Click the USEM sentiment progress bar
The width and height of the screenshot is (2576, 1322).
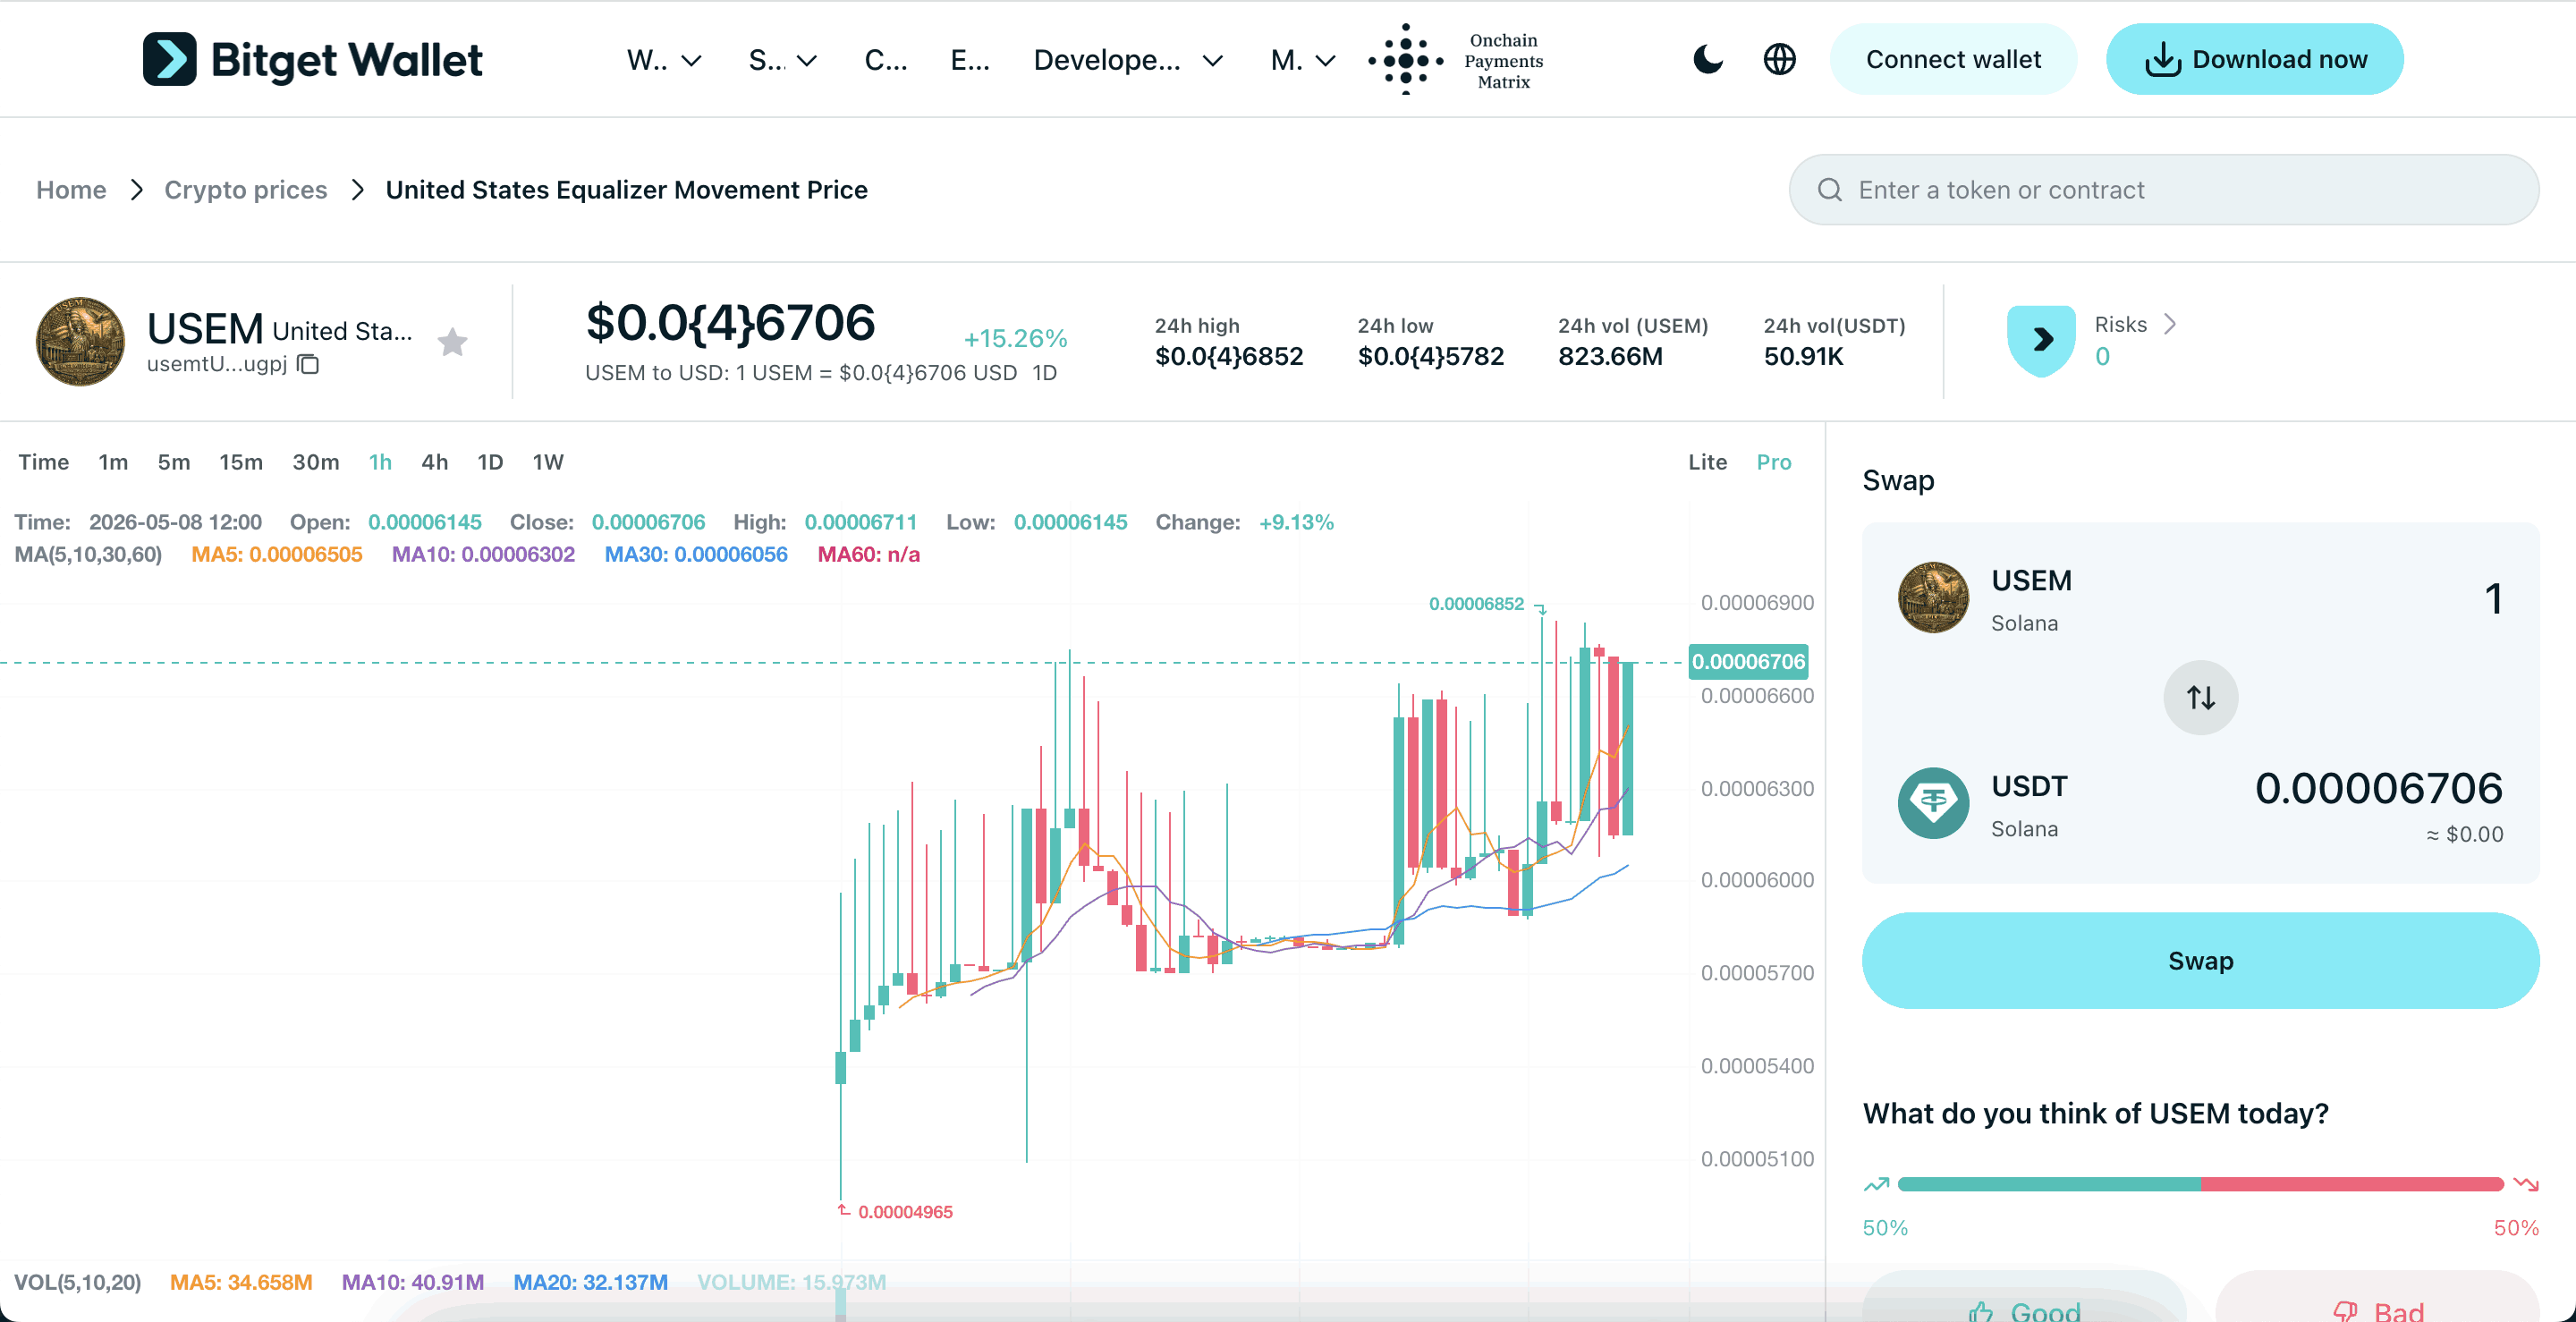pyautogui.click(x=2200, y=1185)
